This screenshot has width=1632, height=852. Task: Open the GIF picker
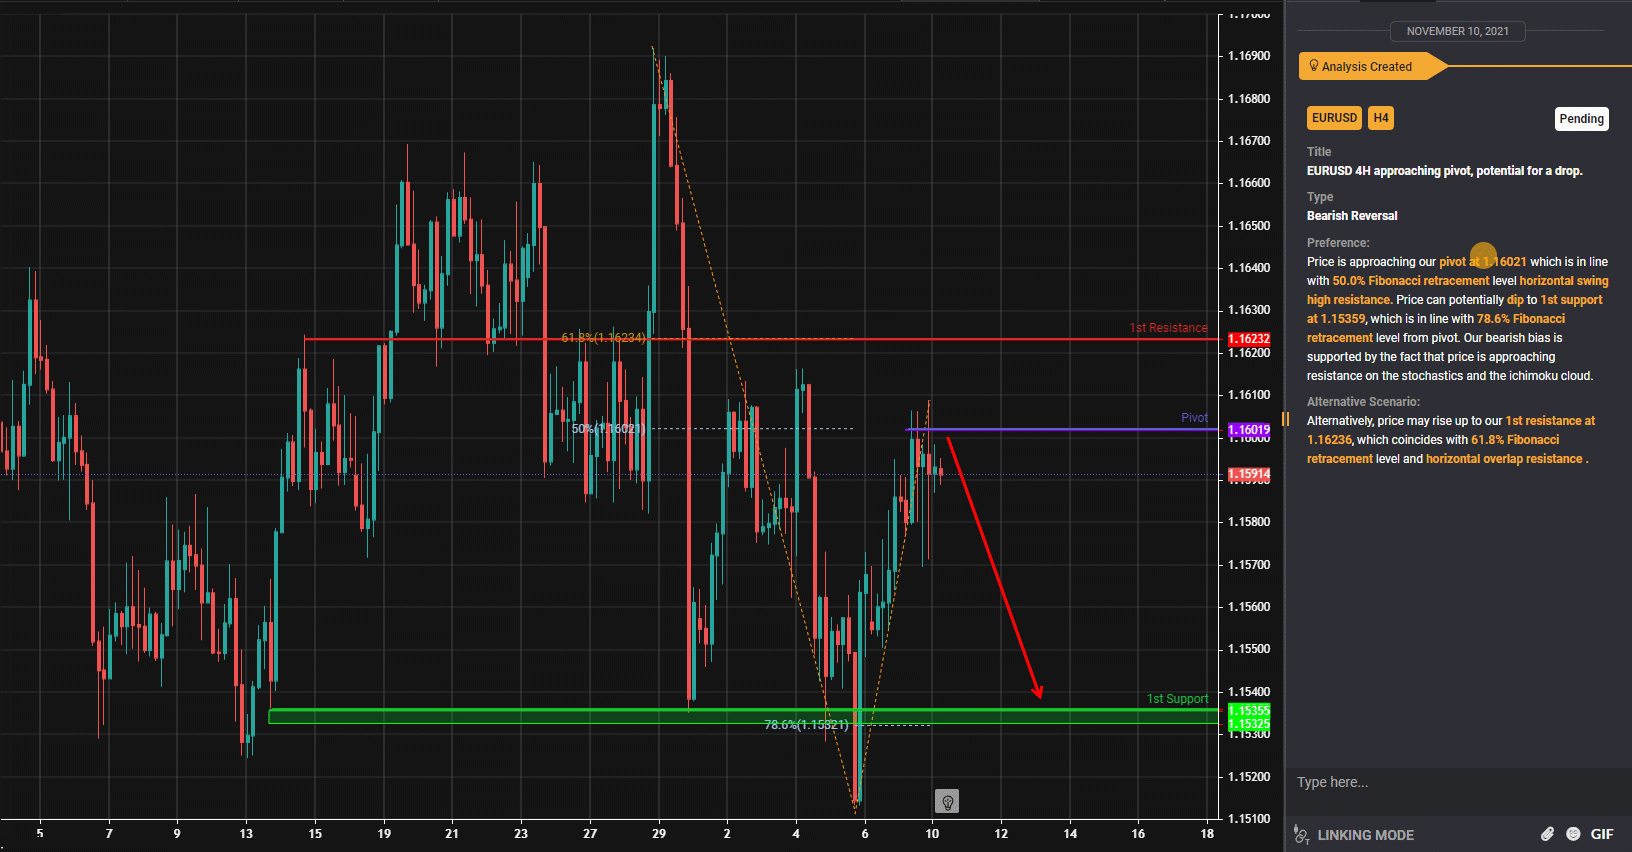click(1602, 834)
